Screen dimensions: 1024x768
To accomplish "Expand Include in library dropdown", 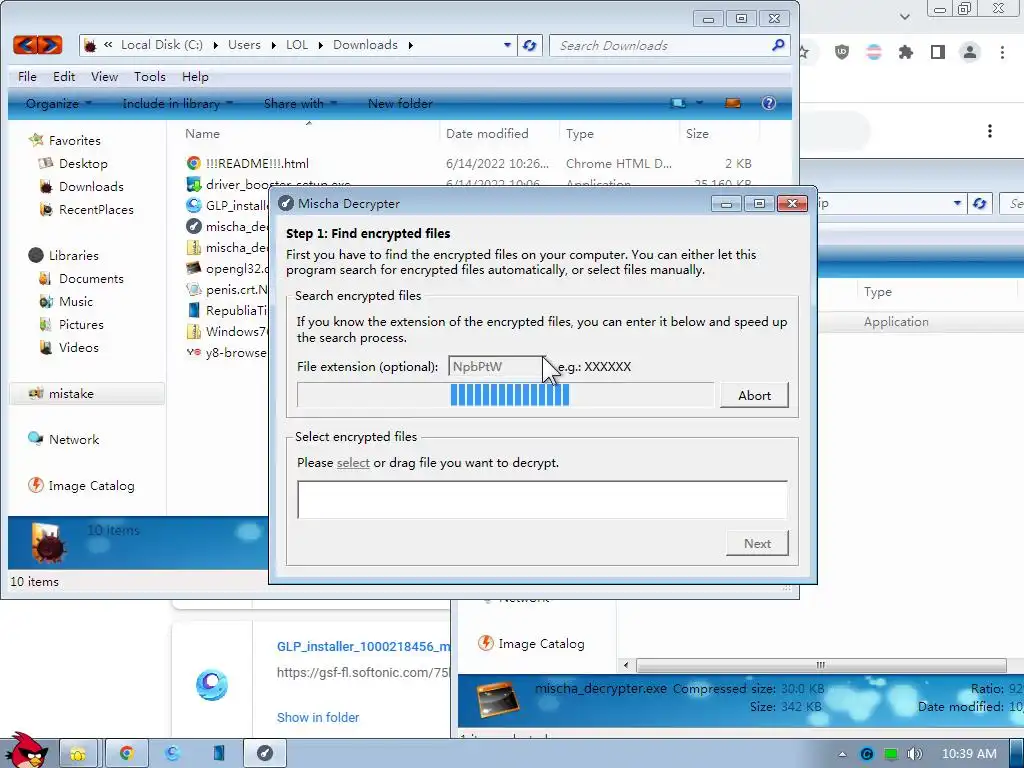I will [x=178, y=103].
